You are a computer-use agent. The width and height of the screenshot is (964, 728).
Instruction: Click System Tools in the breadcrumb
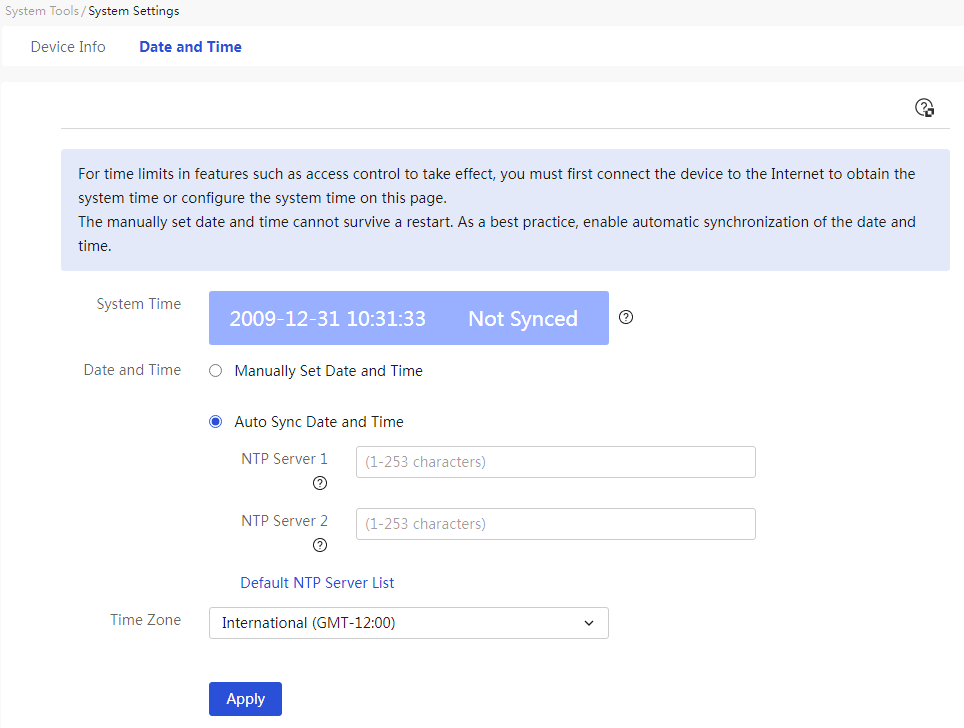click(42, 11)
